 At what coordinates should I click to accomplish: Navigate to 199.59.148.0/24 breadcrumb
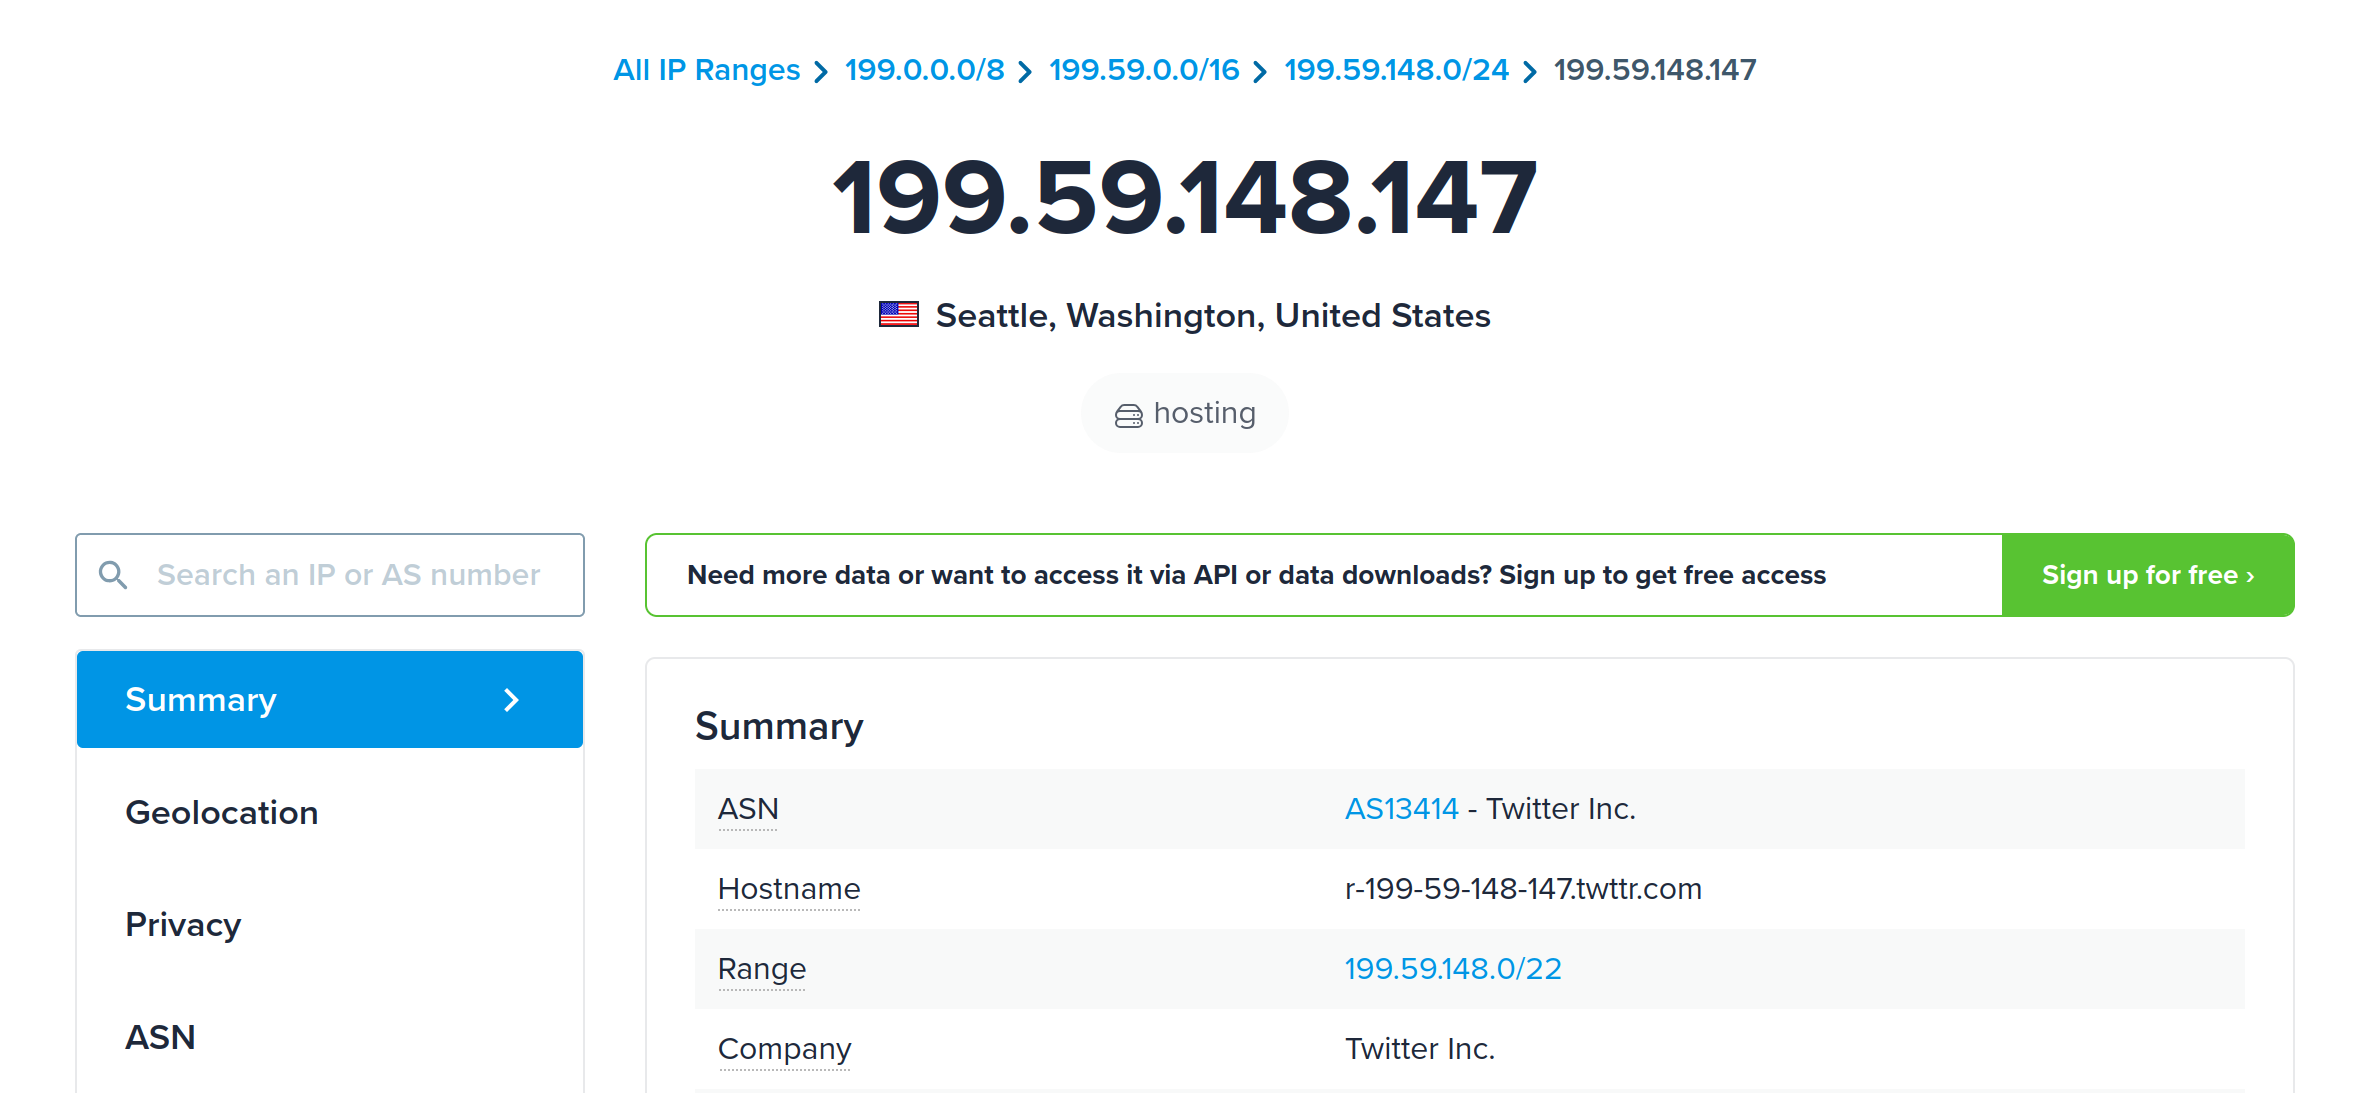pos(1396,70)
